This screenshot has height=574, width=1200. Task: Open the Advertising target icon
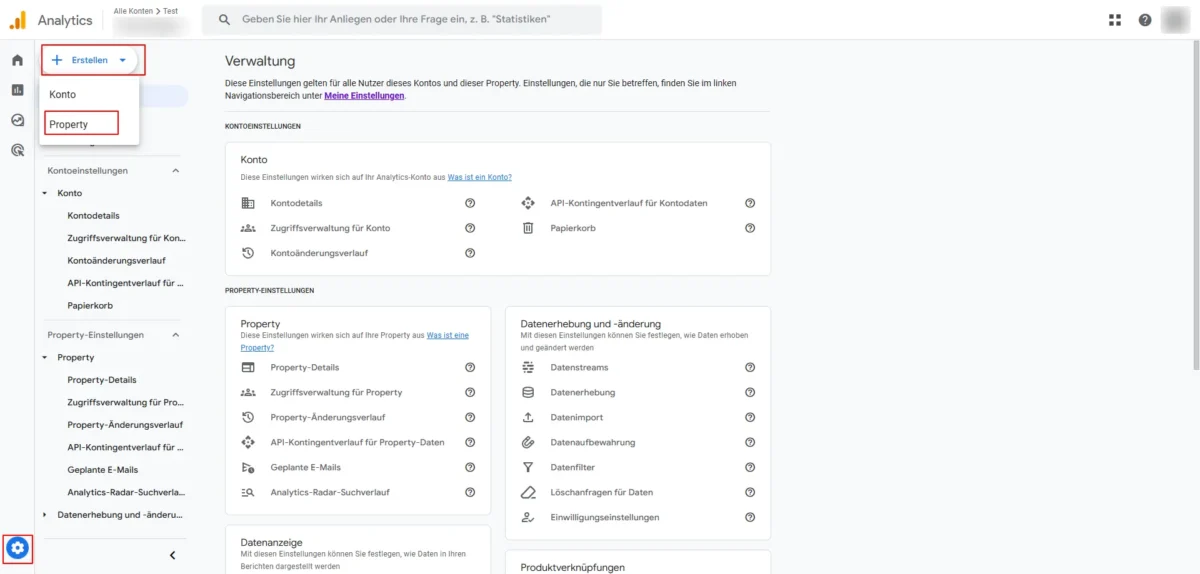pos(17,150)
